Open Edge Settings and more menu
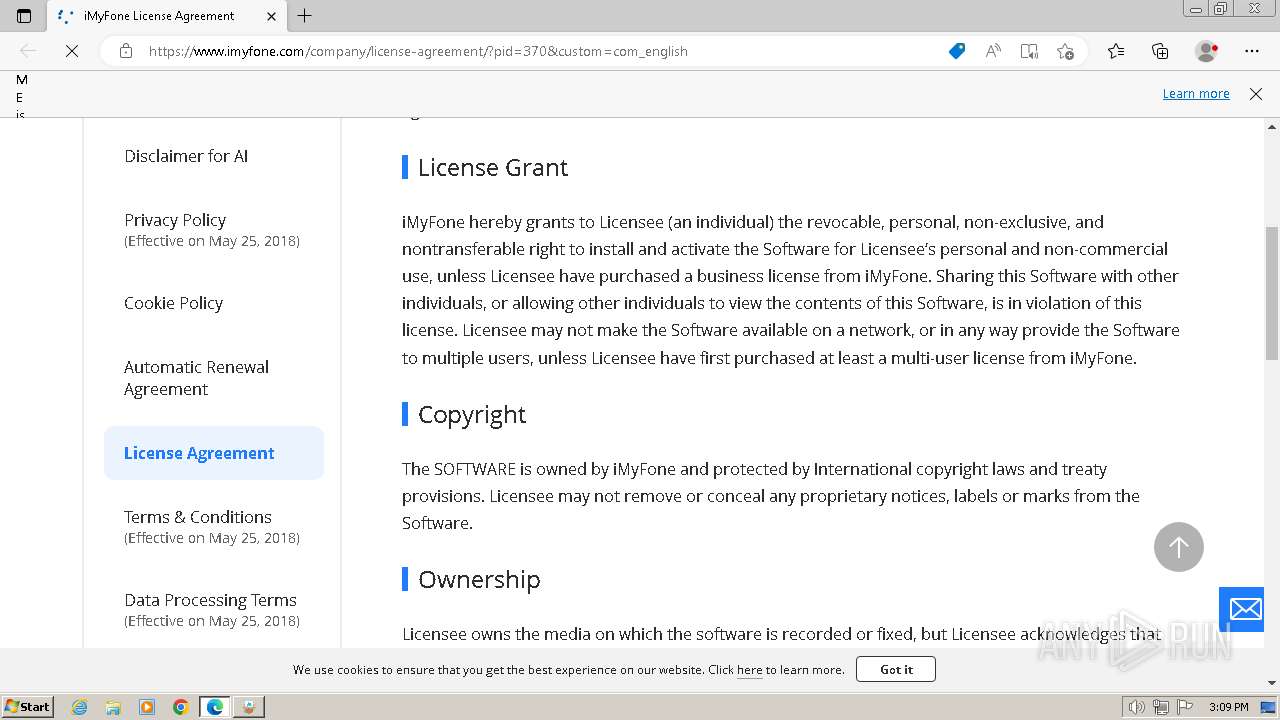The height and width of the screenshot is (720, 1280). [x=1252, y=51]
